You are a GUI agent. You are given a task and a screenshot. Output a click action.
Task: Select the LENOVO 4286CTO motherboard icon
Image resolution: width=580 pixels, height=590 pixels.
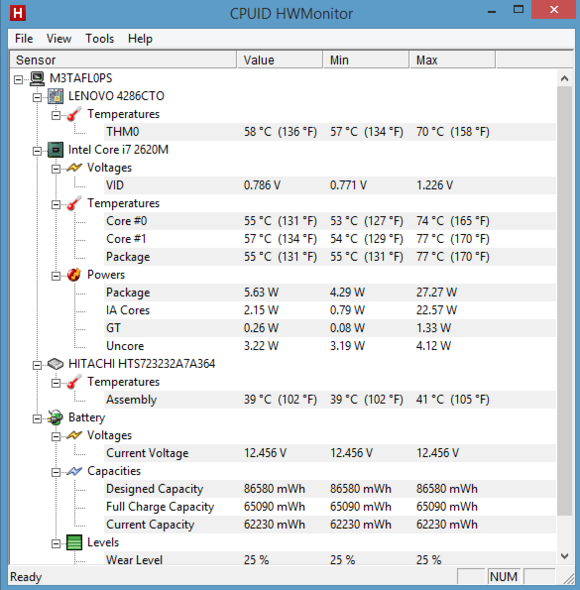tap(56, 96)
